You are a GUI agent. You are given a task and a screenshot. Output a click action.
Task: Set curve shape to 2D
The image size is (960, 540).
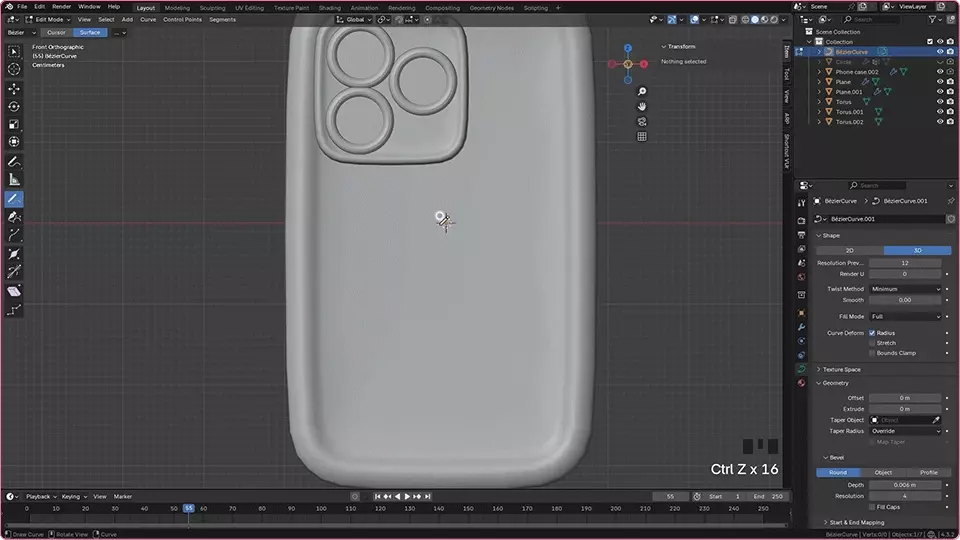[x=850, y=250]
